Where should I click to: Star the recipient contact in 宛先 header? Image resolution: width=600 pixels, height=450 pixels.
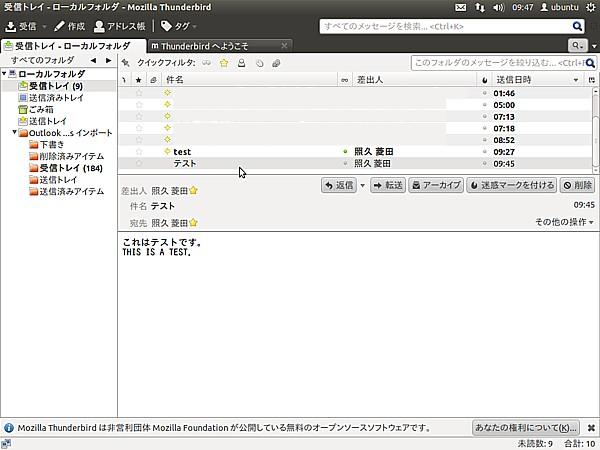click(193, 222)
